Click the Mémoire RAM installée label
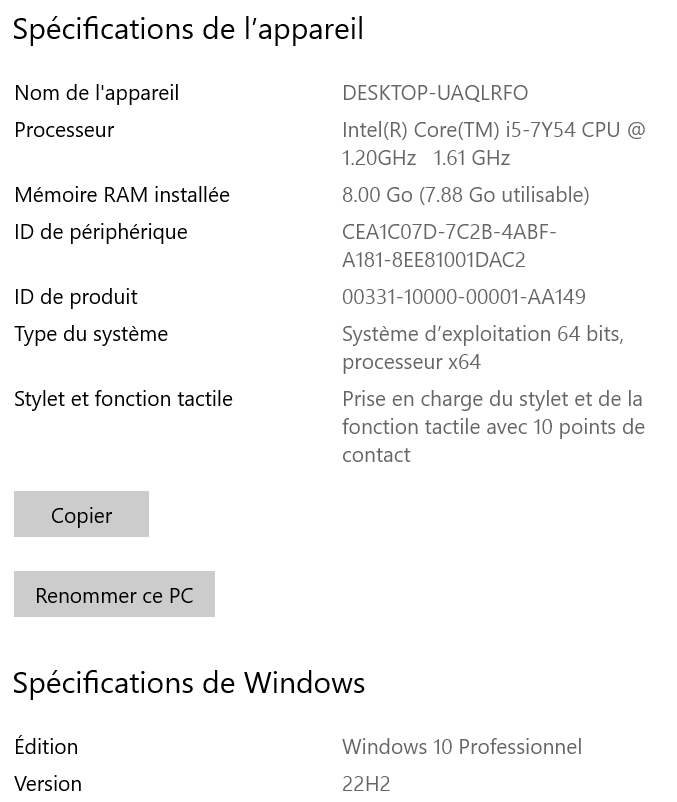The image size is (677, 802). [x=122, y=195]
